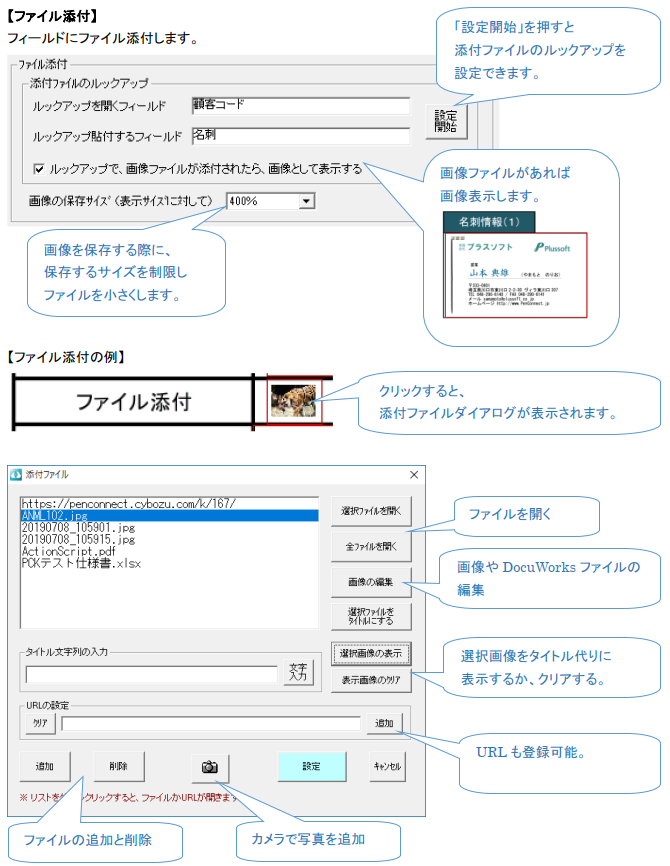Image resolution: width=670 pixels, height=866 pixels.
Task: Click the 削除 delete file button
Action: point(120,767)
